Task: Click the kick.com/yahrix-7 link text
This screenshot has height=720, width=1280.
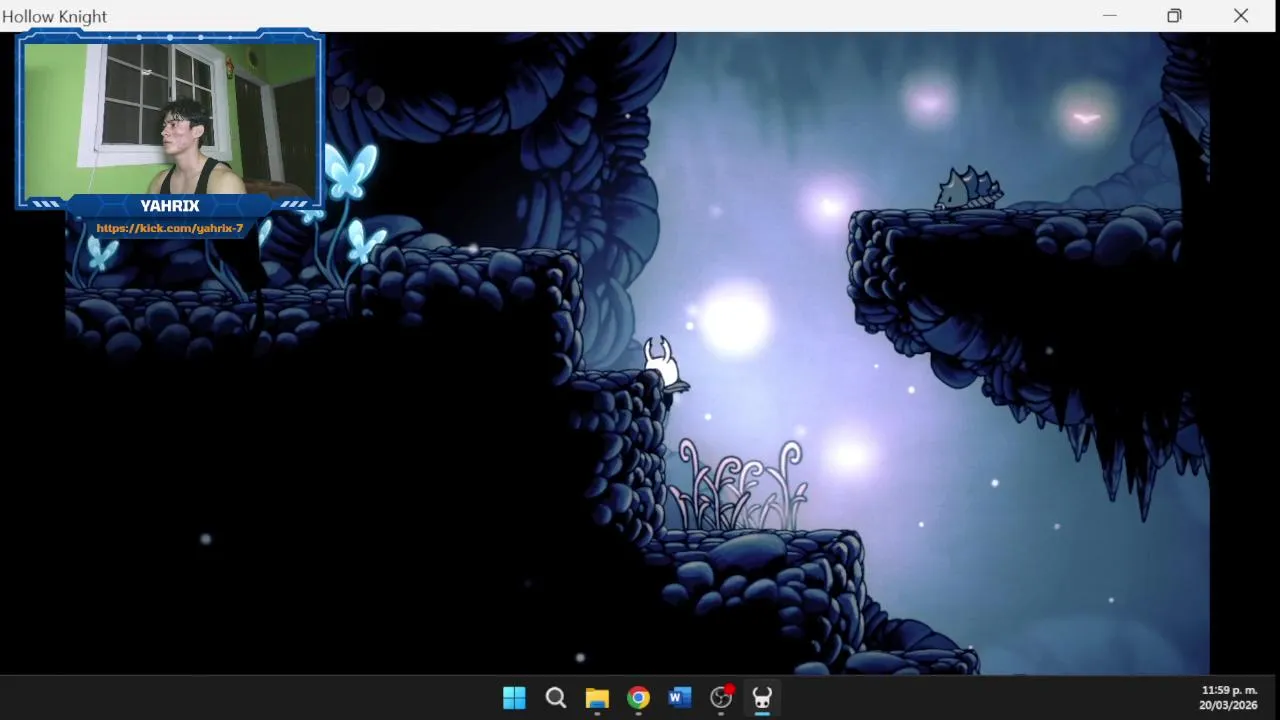Action: click(170, 228)
